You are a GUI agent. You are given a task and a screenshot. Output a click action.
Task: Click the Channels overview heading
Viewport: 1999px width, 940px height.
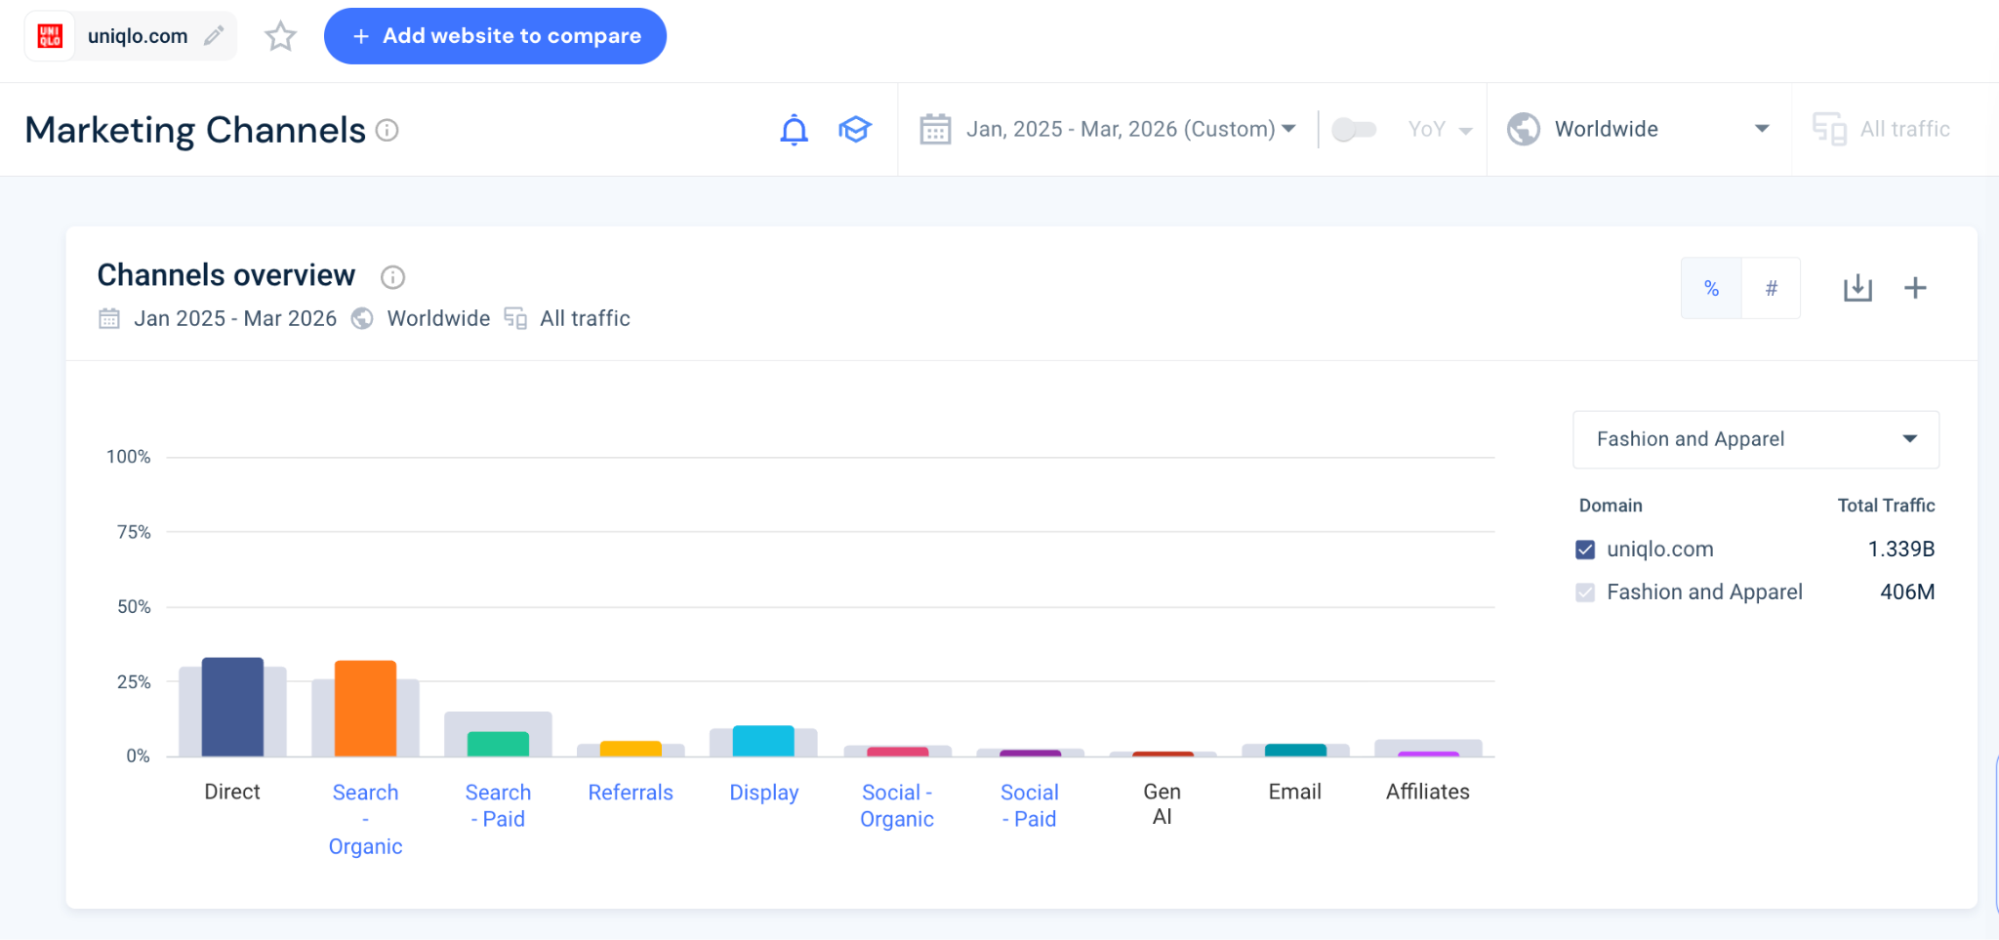click(226, 275)
